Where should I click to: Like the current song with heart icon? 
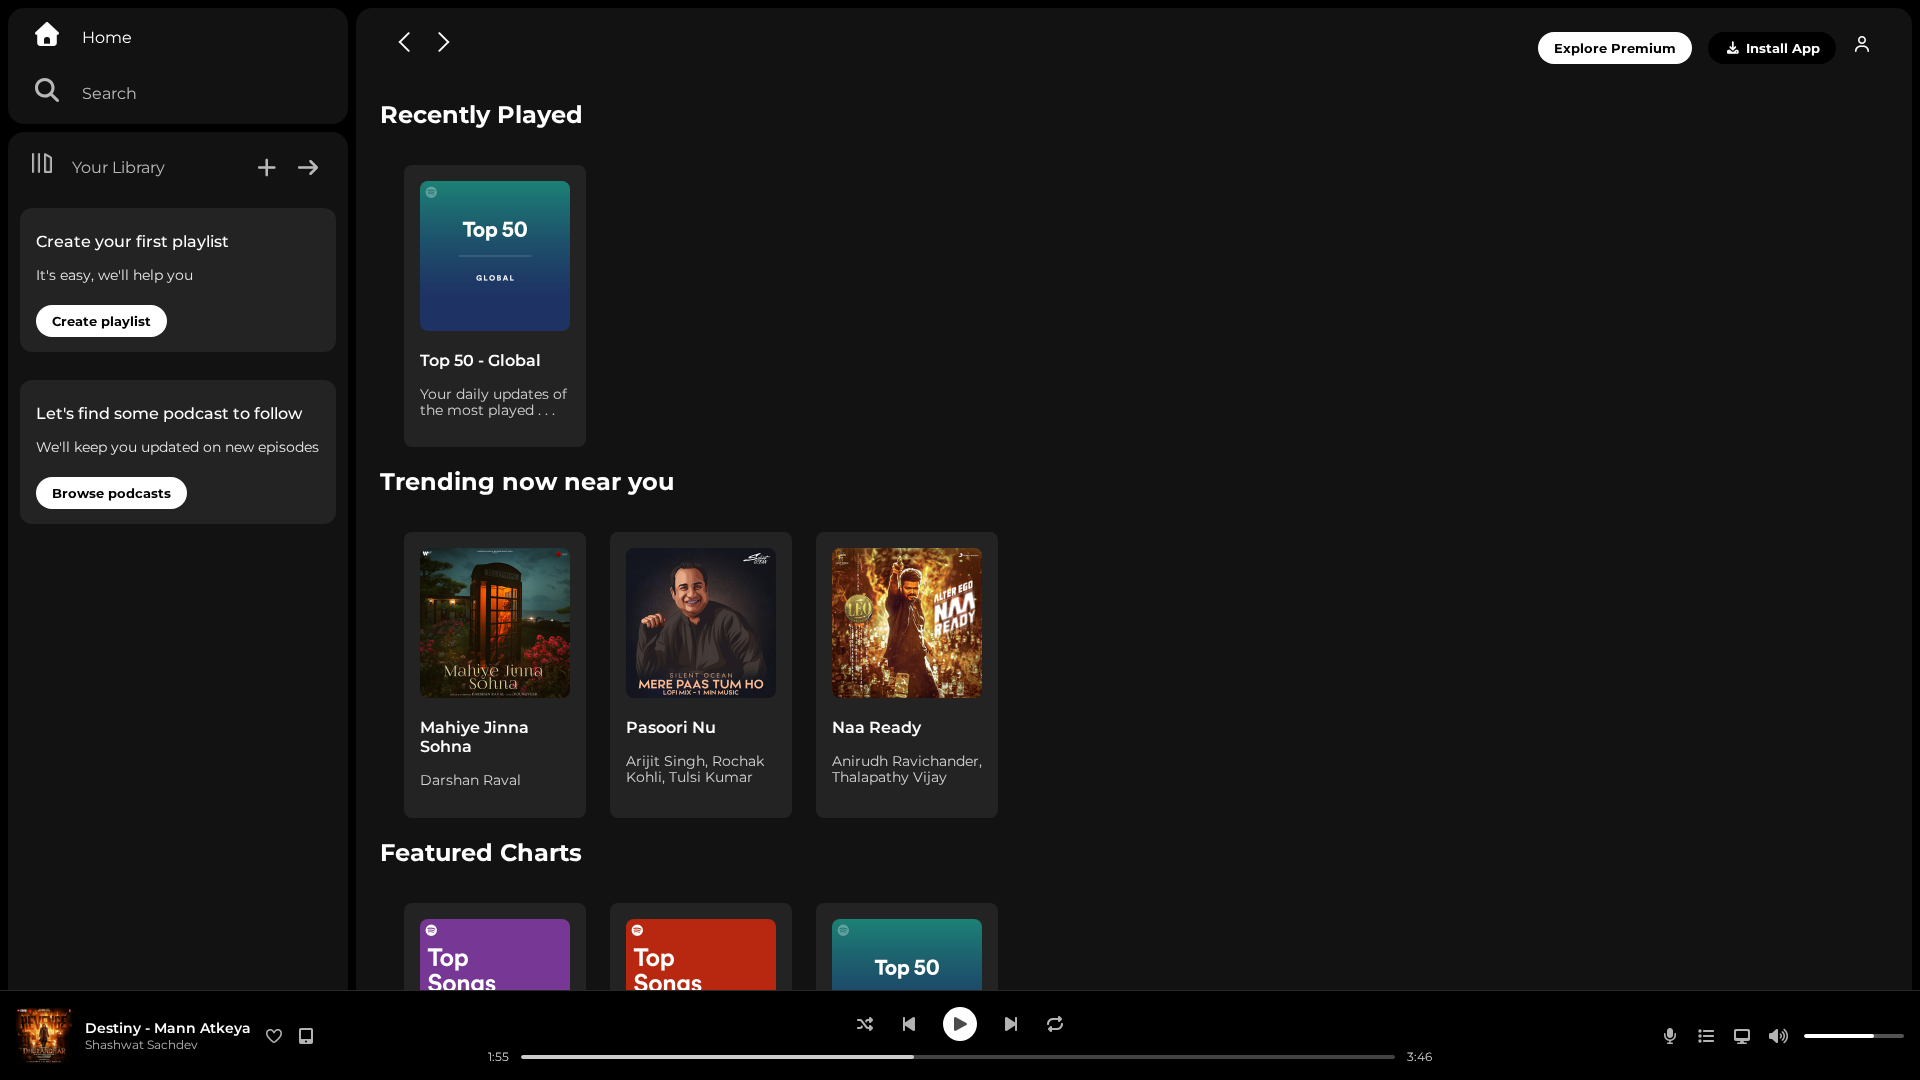pos(274,1036)
